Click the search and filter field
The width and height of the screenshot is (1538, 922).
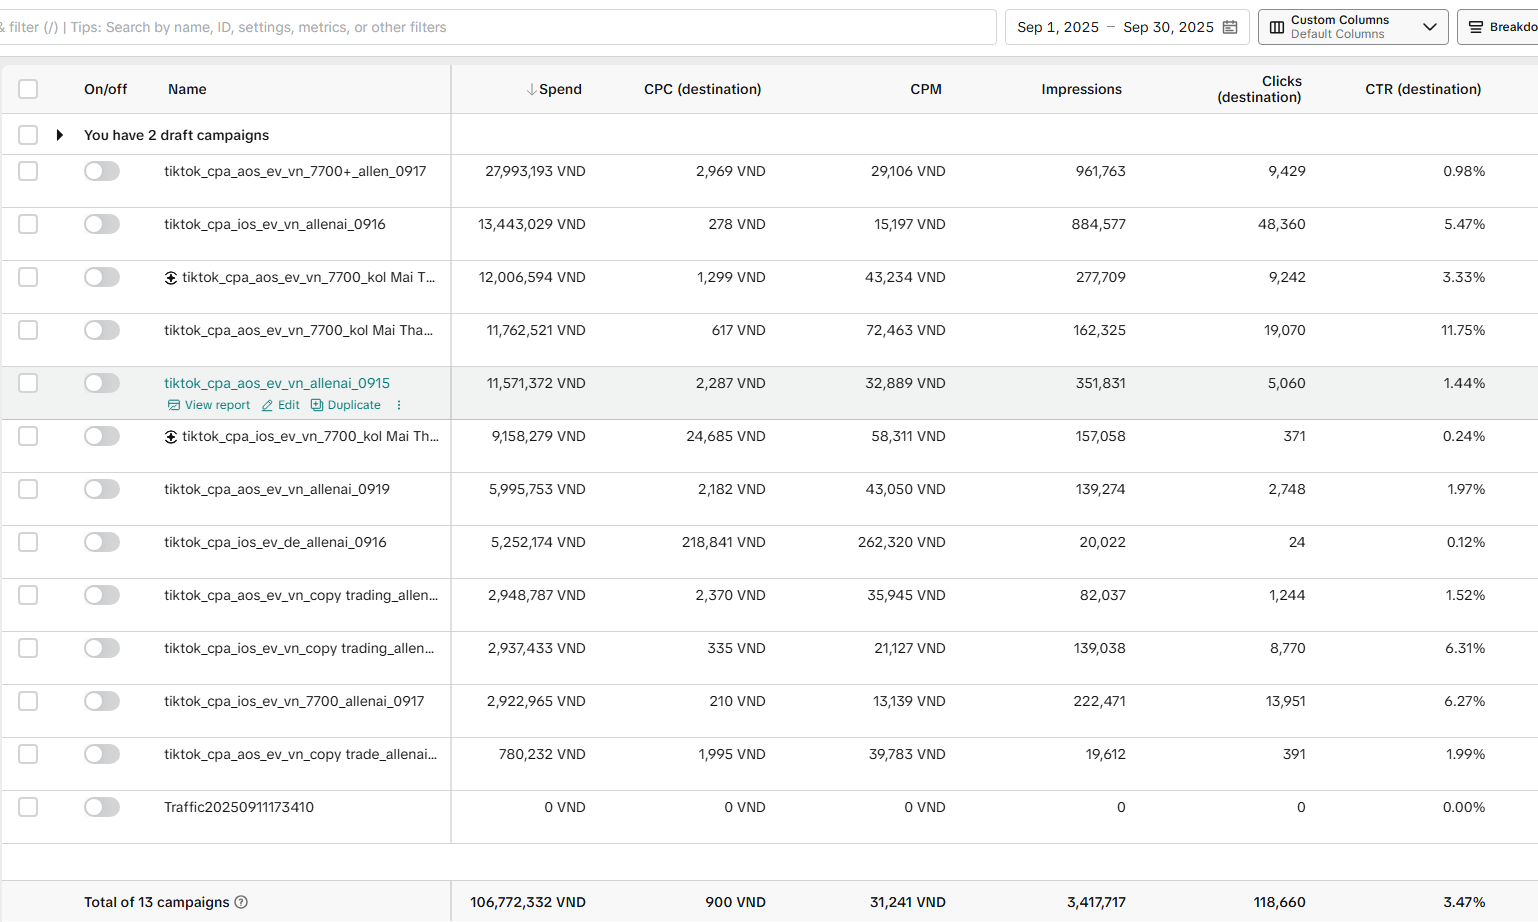pos(498,27)
